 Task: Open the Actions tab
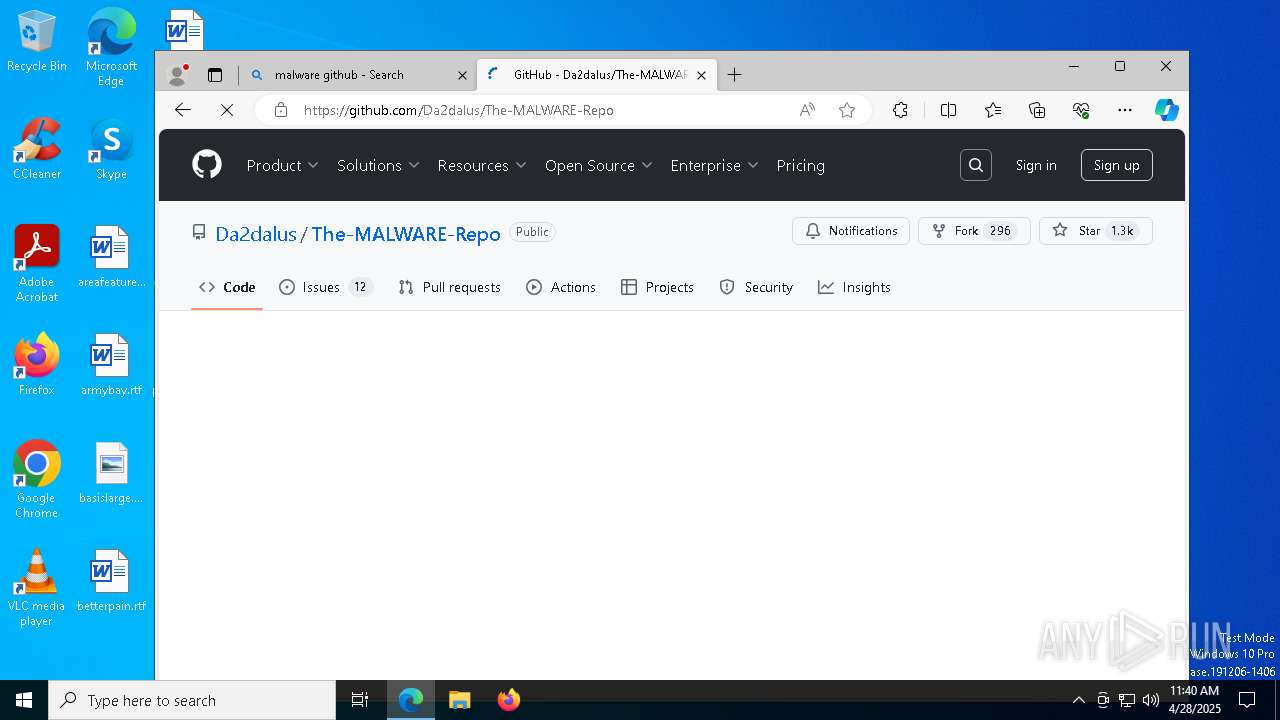click(x=561, y=287)
